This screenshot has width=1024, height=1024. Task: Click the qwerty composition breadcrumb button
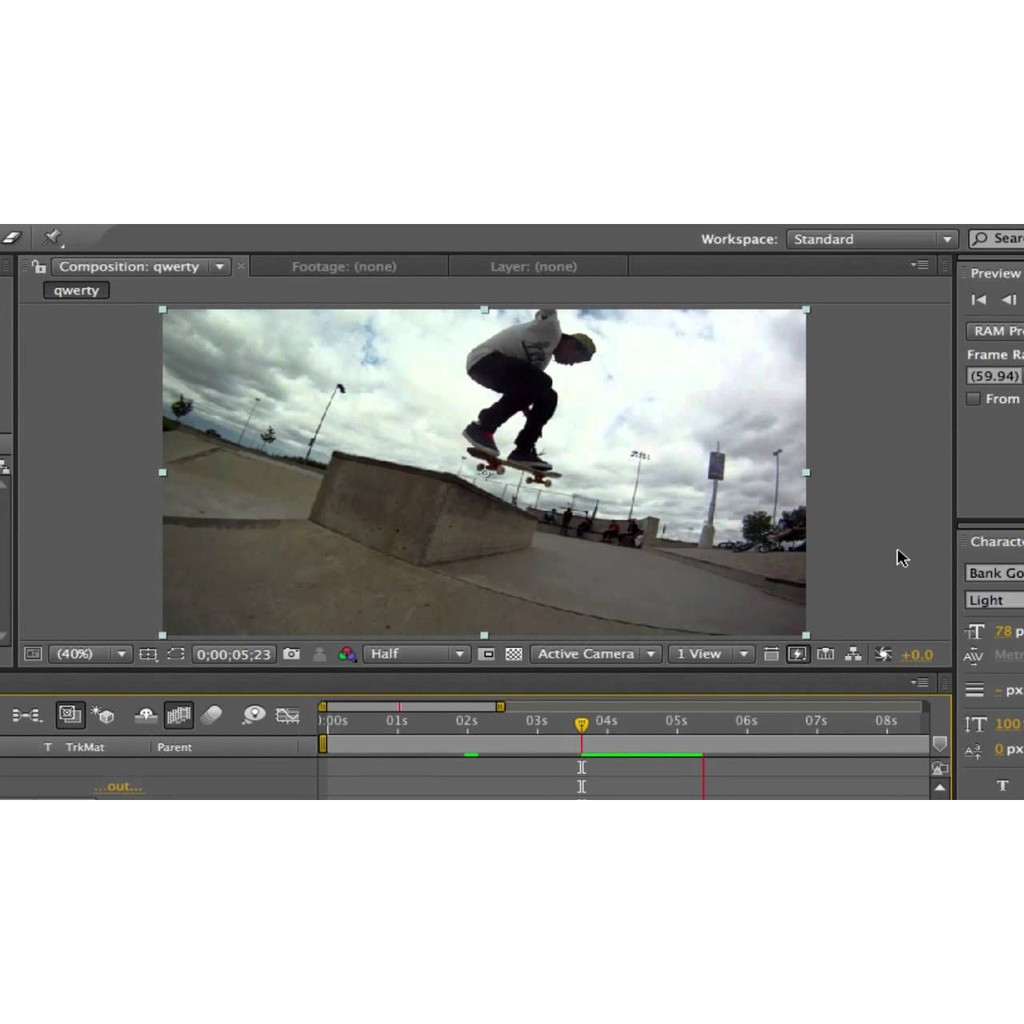76,291
